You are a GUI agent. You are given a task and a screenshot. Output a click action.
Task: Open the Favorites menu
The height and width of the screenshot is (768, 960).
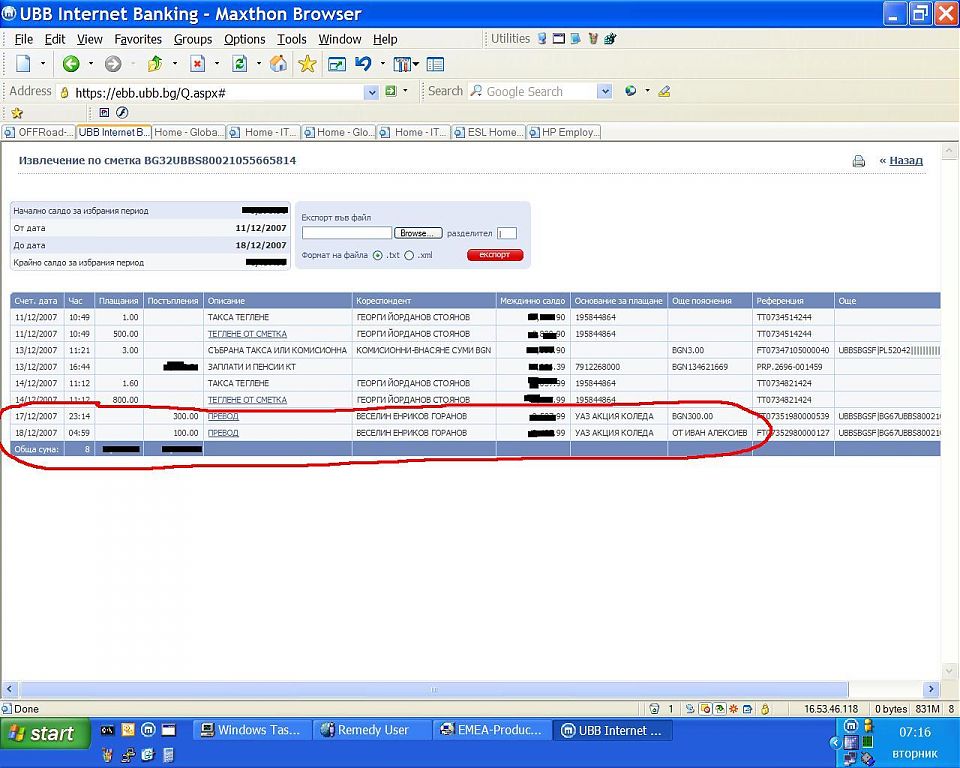click(138, 39)
